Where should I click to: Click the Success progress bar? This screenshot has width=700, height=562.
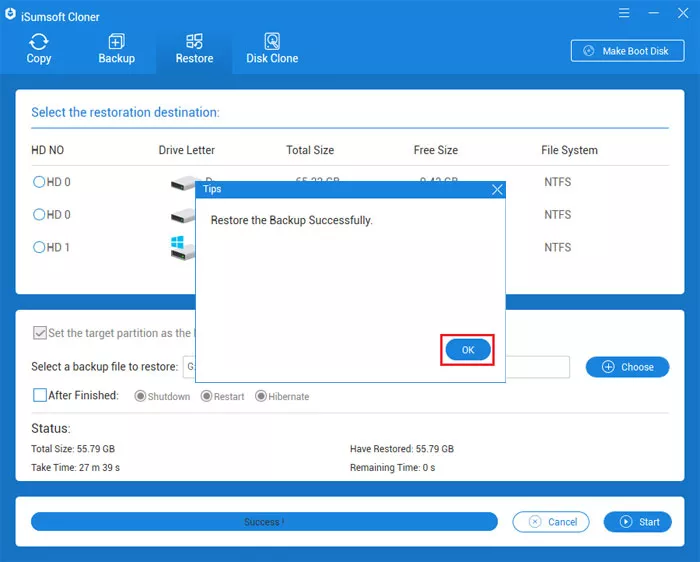[264, 522]
